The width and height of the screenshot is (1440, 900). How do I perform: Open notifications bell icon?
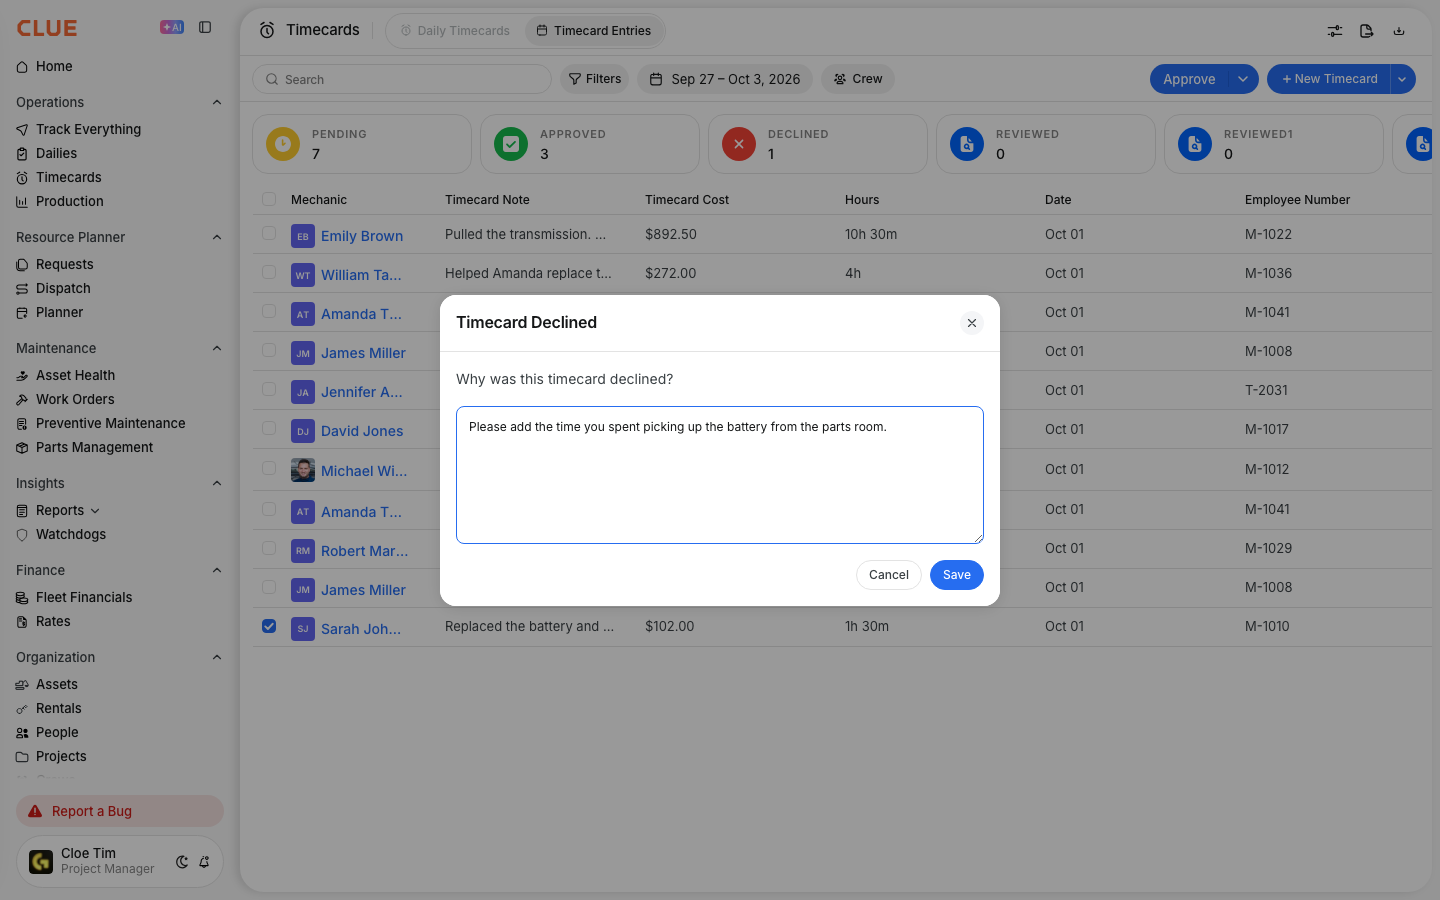tap(204, 862)
